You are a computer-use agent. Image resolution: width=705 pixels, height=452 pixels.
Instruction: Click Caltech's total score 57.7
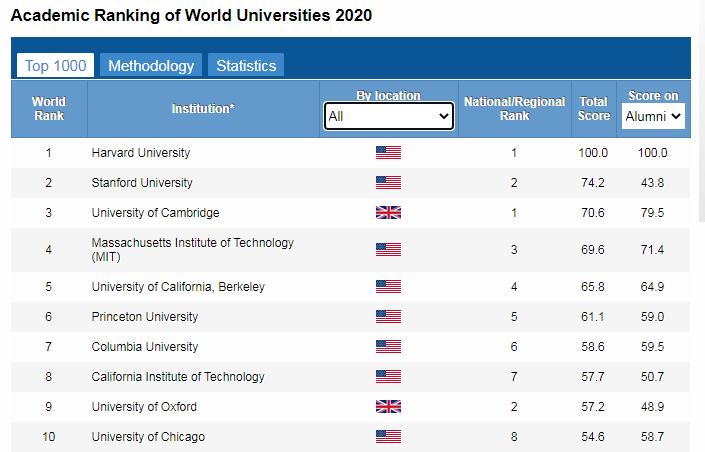tap(593, 377)
